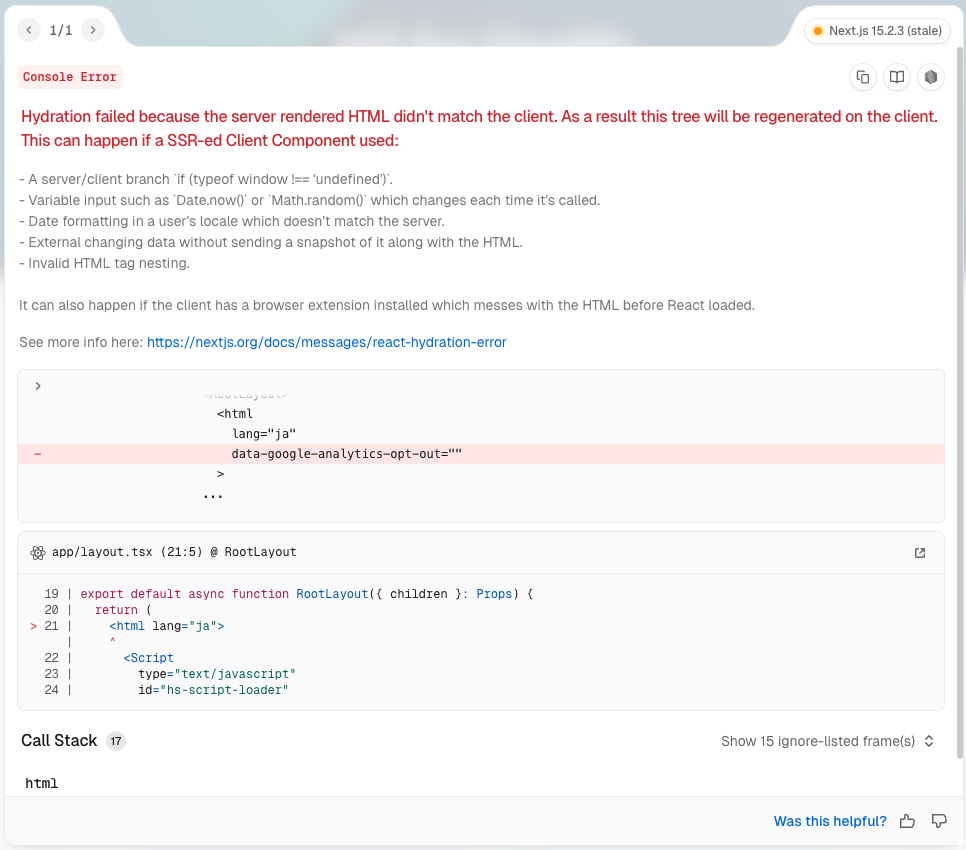Click the "Was this helpful?" text
This screenshot has height=850, width=966.
830,821
